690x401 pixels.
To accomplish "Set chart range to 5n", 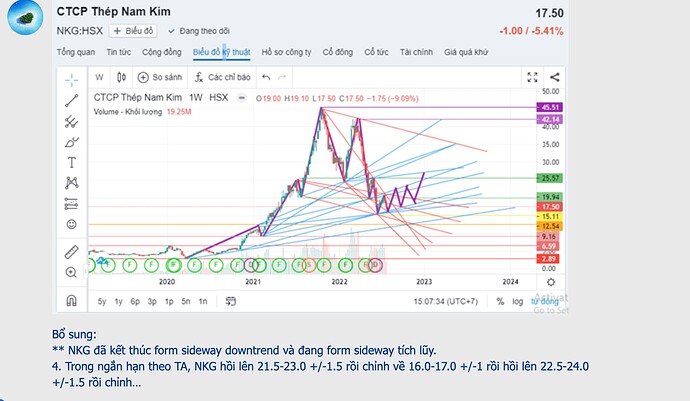I will coord(186,302).
